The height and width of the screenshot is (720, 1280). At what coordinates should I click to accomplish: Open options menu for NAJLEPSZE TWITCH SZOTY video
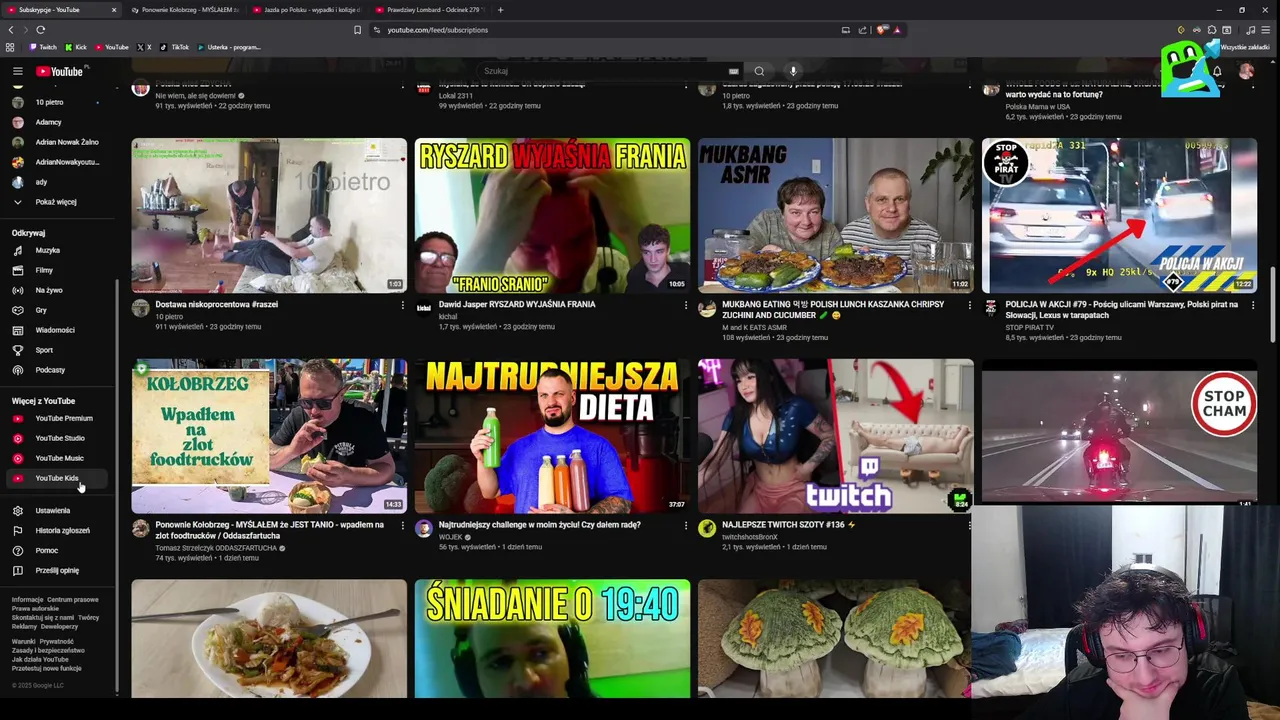(969, 525)
